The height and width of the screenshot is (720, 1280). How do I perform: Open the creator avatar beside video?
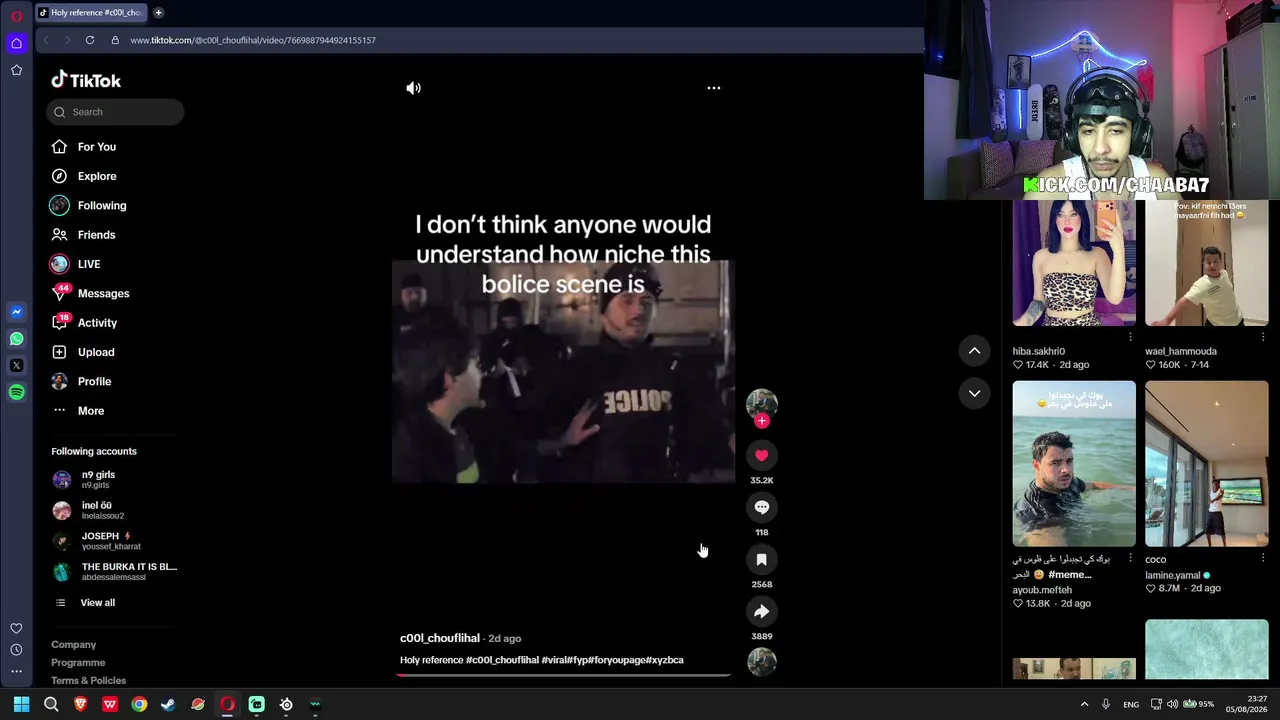[762, 402]
